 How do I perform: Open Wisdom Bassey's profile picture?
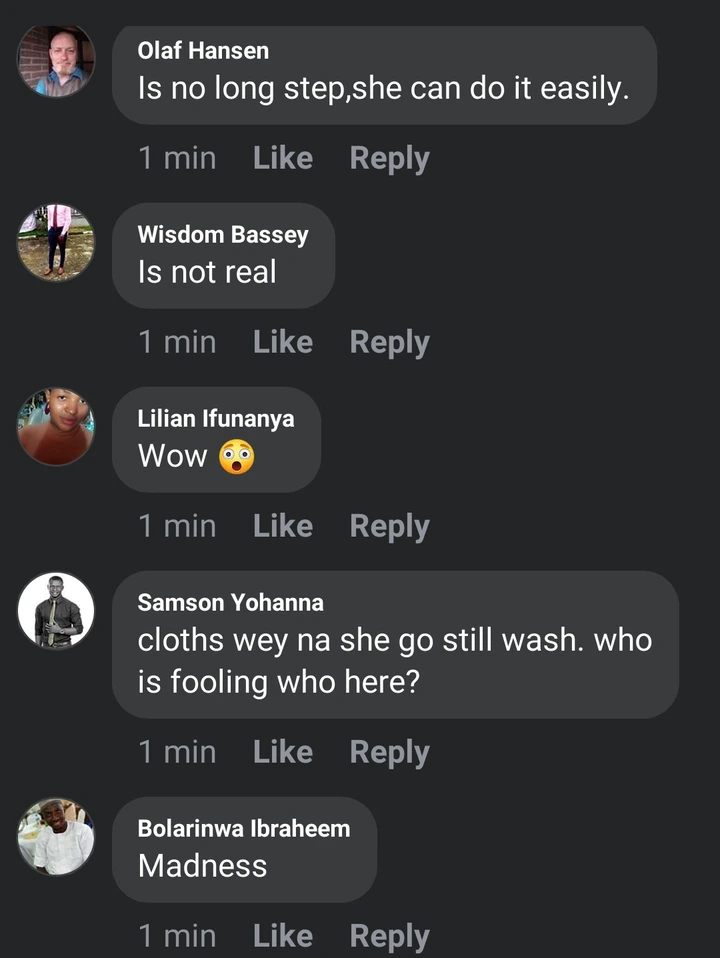56,242
